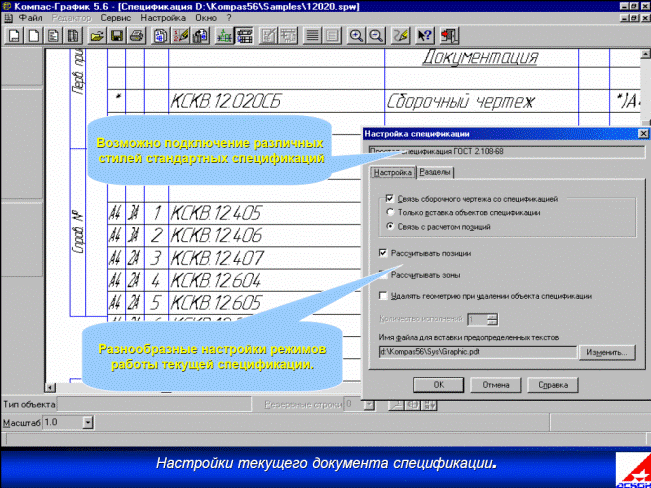The image size is (651, 488).
Task: Create a new drawing sheet document
Action: (x=14, y=36)
